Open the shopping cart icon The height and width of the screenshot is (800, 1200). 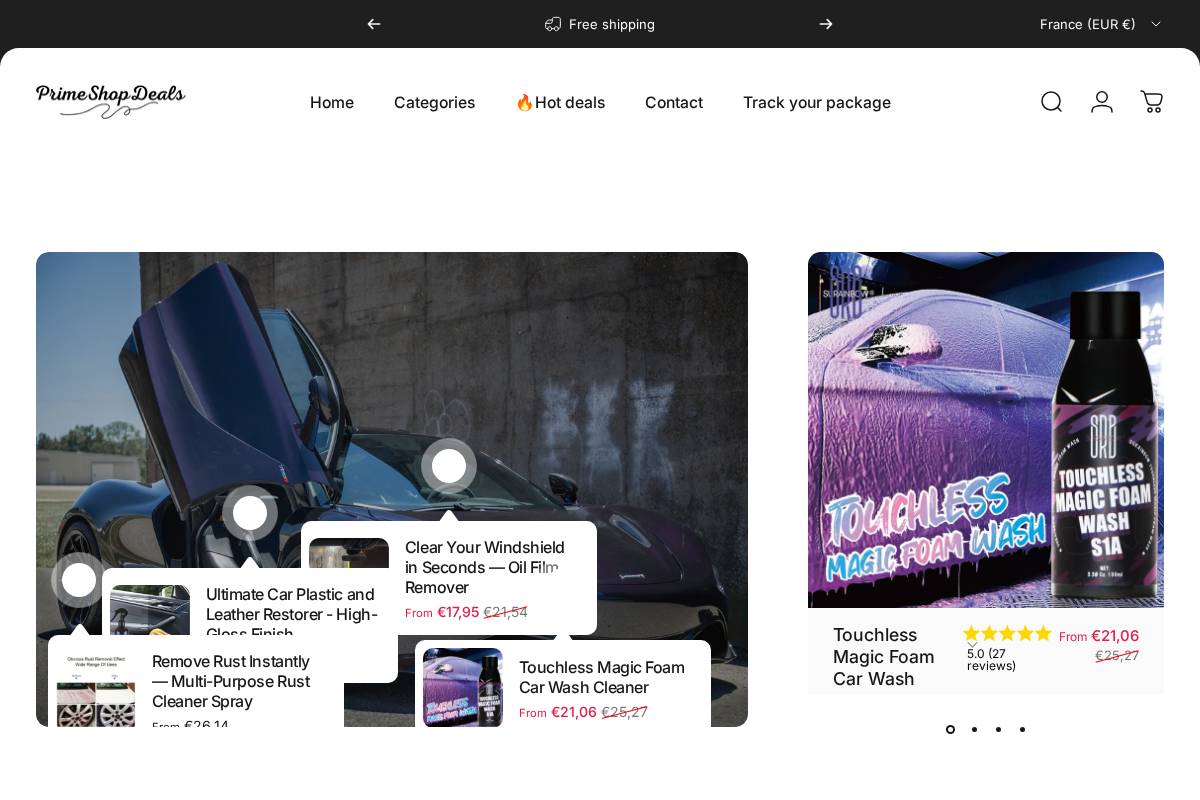tap(1152, 102)
